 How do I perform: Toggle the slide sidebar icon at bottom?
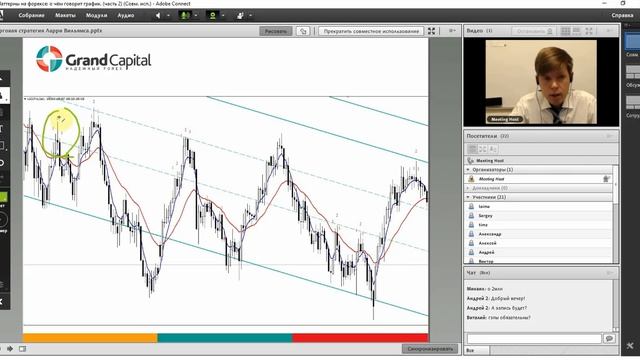[22, 349]
